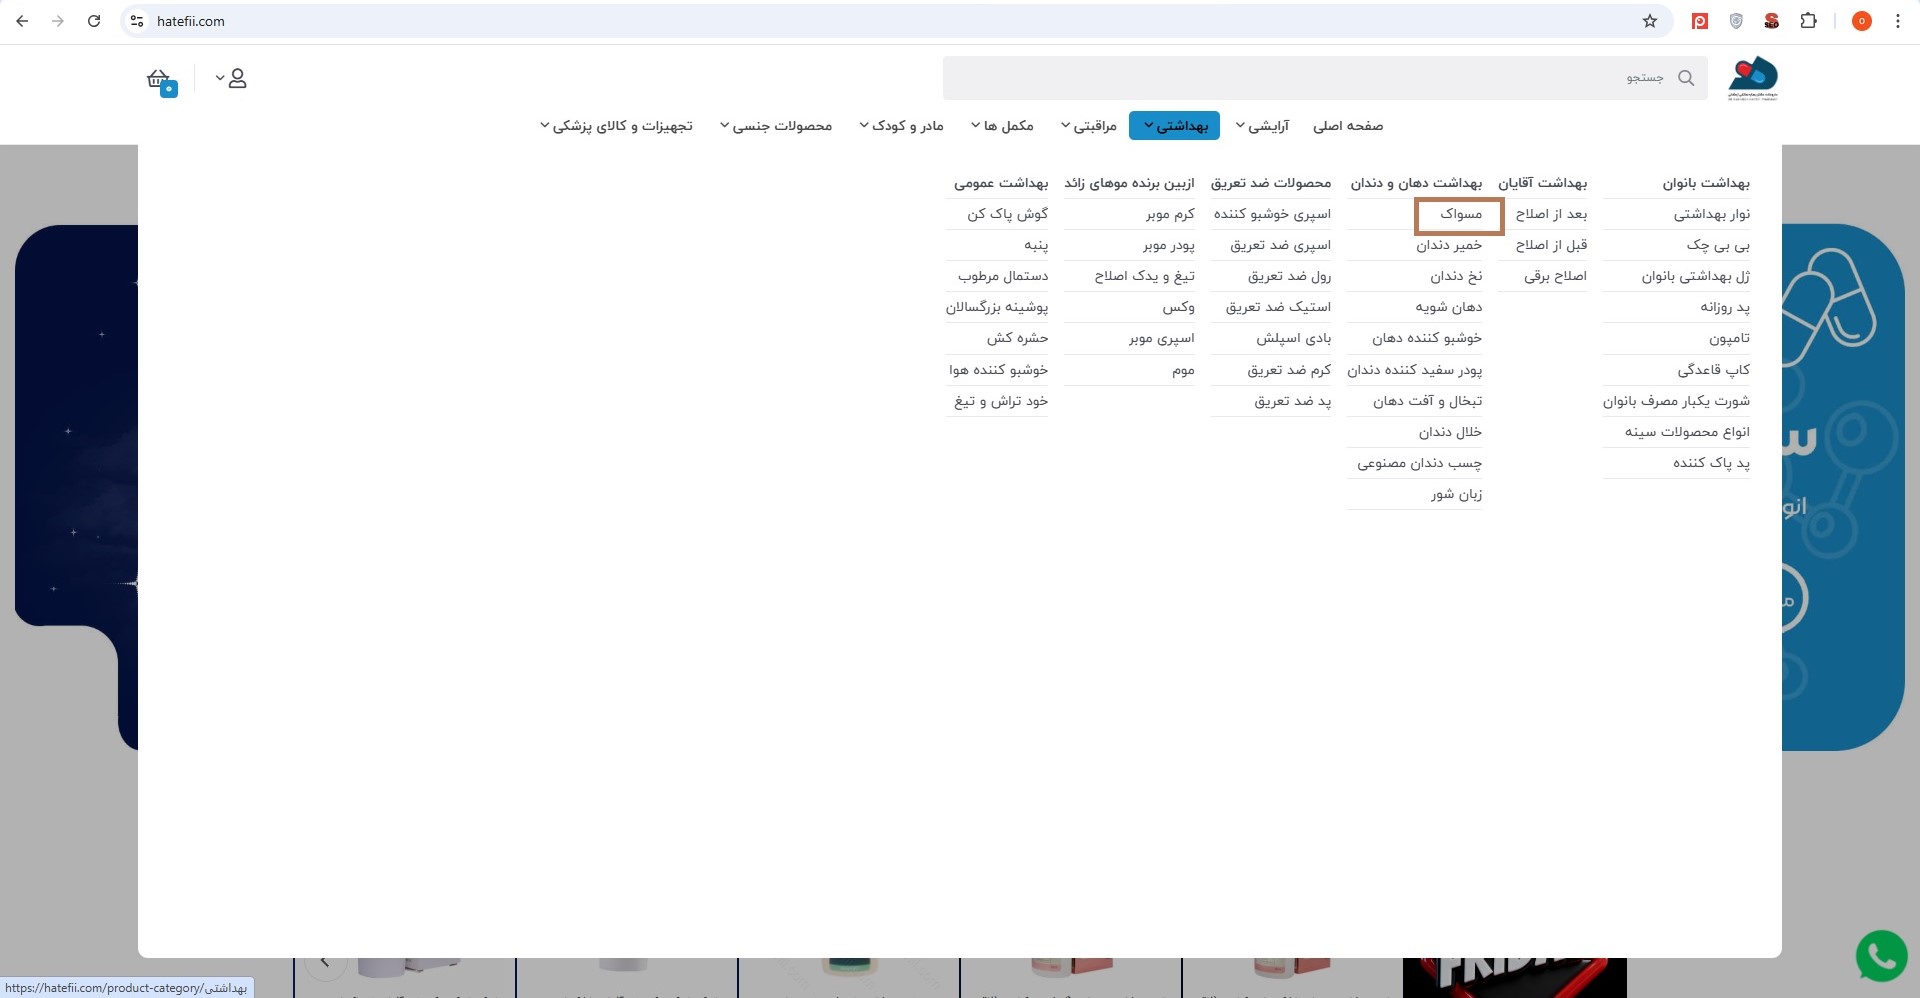Viewport: 1920px width, 998px height.
Task: Reload the page in browser
Action: [x=94, y=21]
